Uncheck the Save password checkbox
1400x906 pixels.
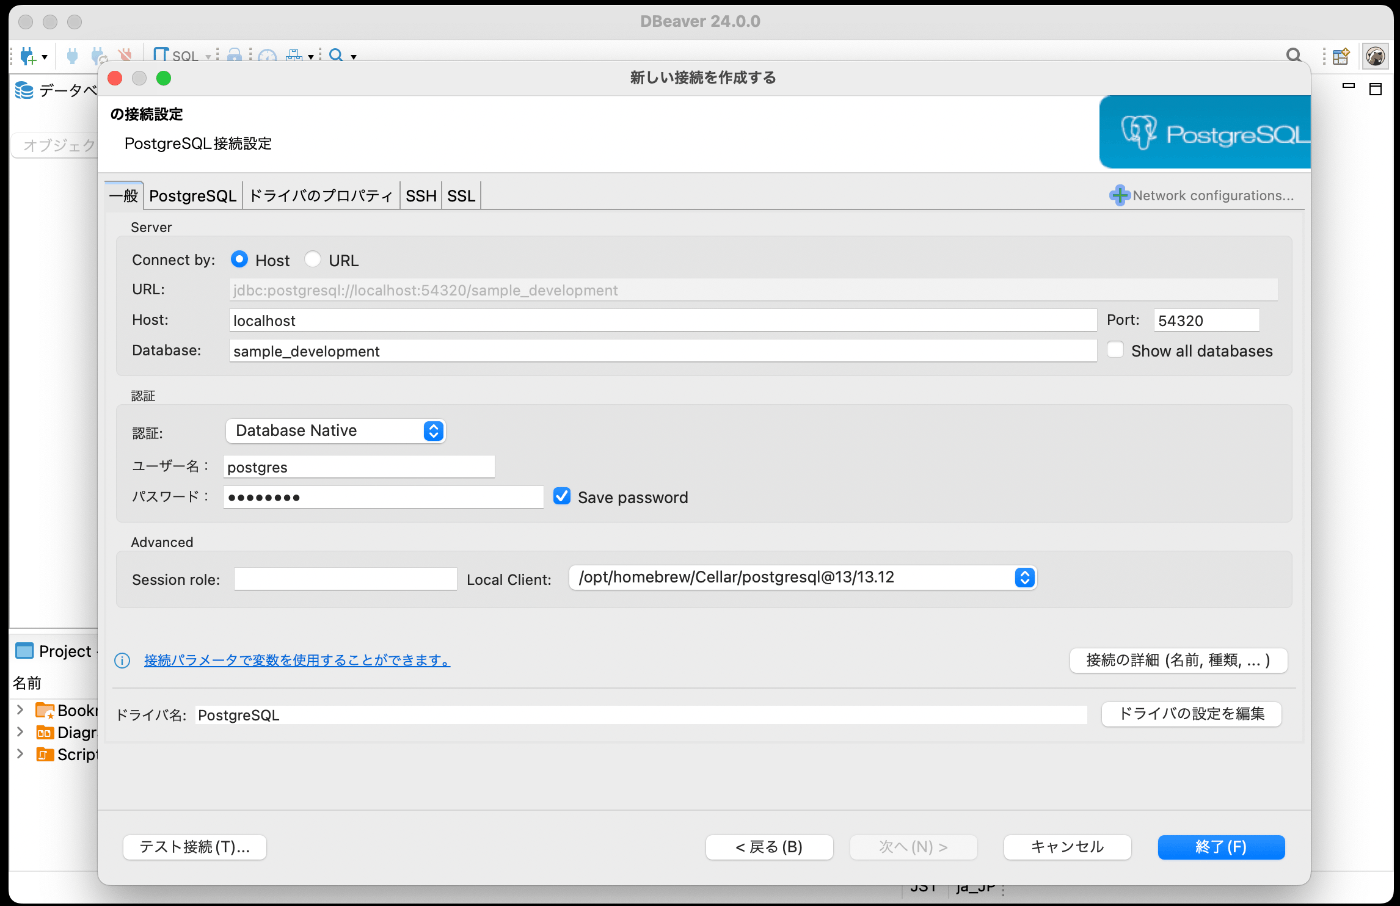tap(562, 496)
